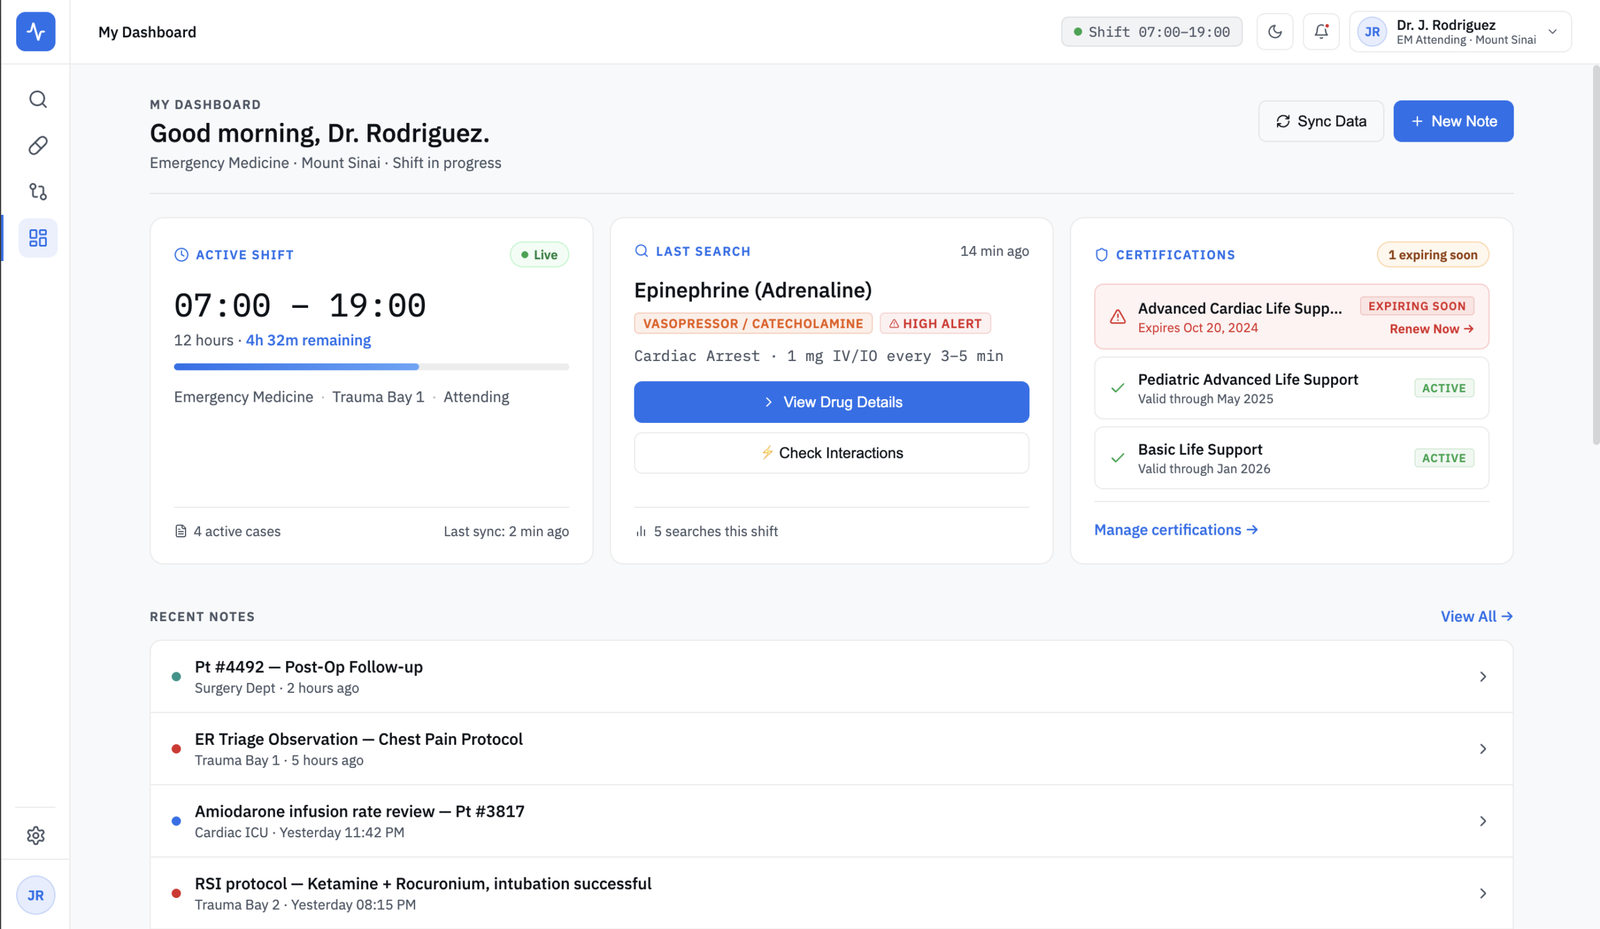Click red status dot on ER Triage note

176,749
